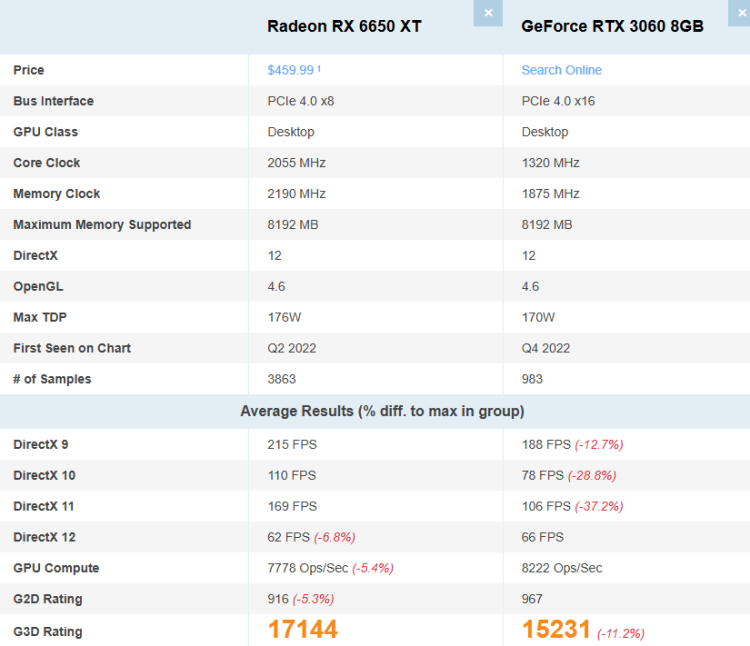
Task: Select the 176W TDP value
Action: point(284,317)
